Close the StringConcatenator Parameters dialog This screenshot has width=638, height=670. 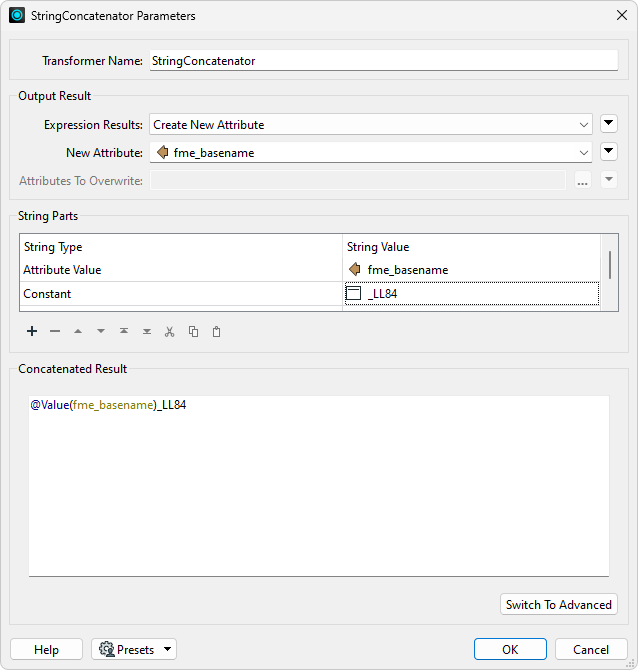click(622, 15)
